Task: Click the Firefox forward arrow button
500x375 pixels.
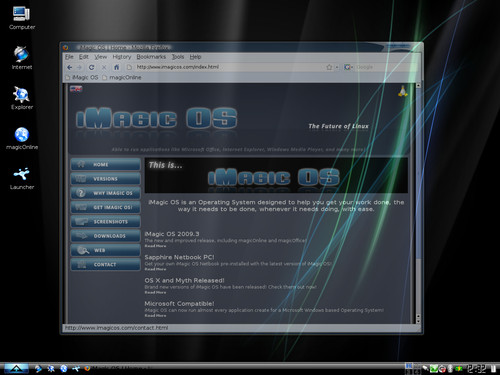Action: [x=79, y=67]
